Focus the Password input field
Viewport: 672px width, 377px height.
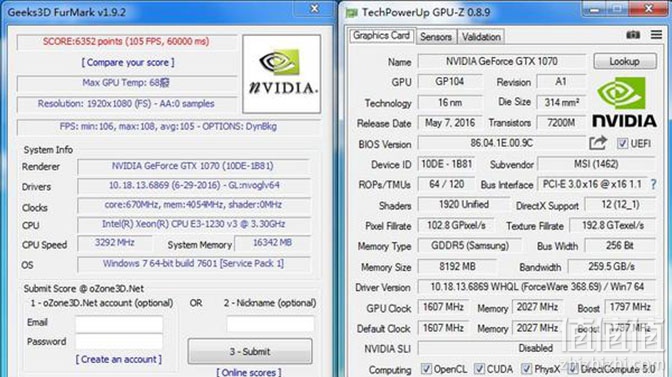point(119,341)
